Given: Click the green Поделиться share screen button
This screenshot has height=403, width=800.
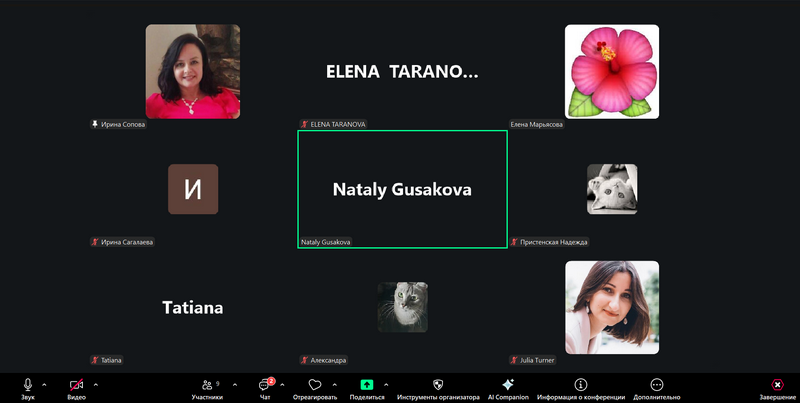Looking at the screenshot, I should click(x=367, y=385).
